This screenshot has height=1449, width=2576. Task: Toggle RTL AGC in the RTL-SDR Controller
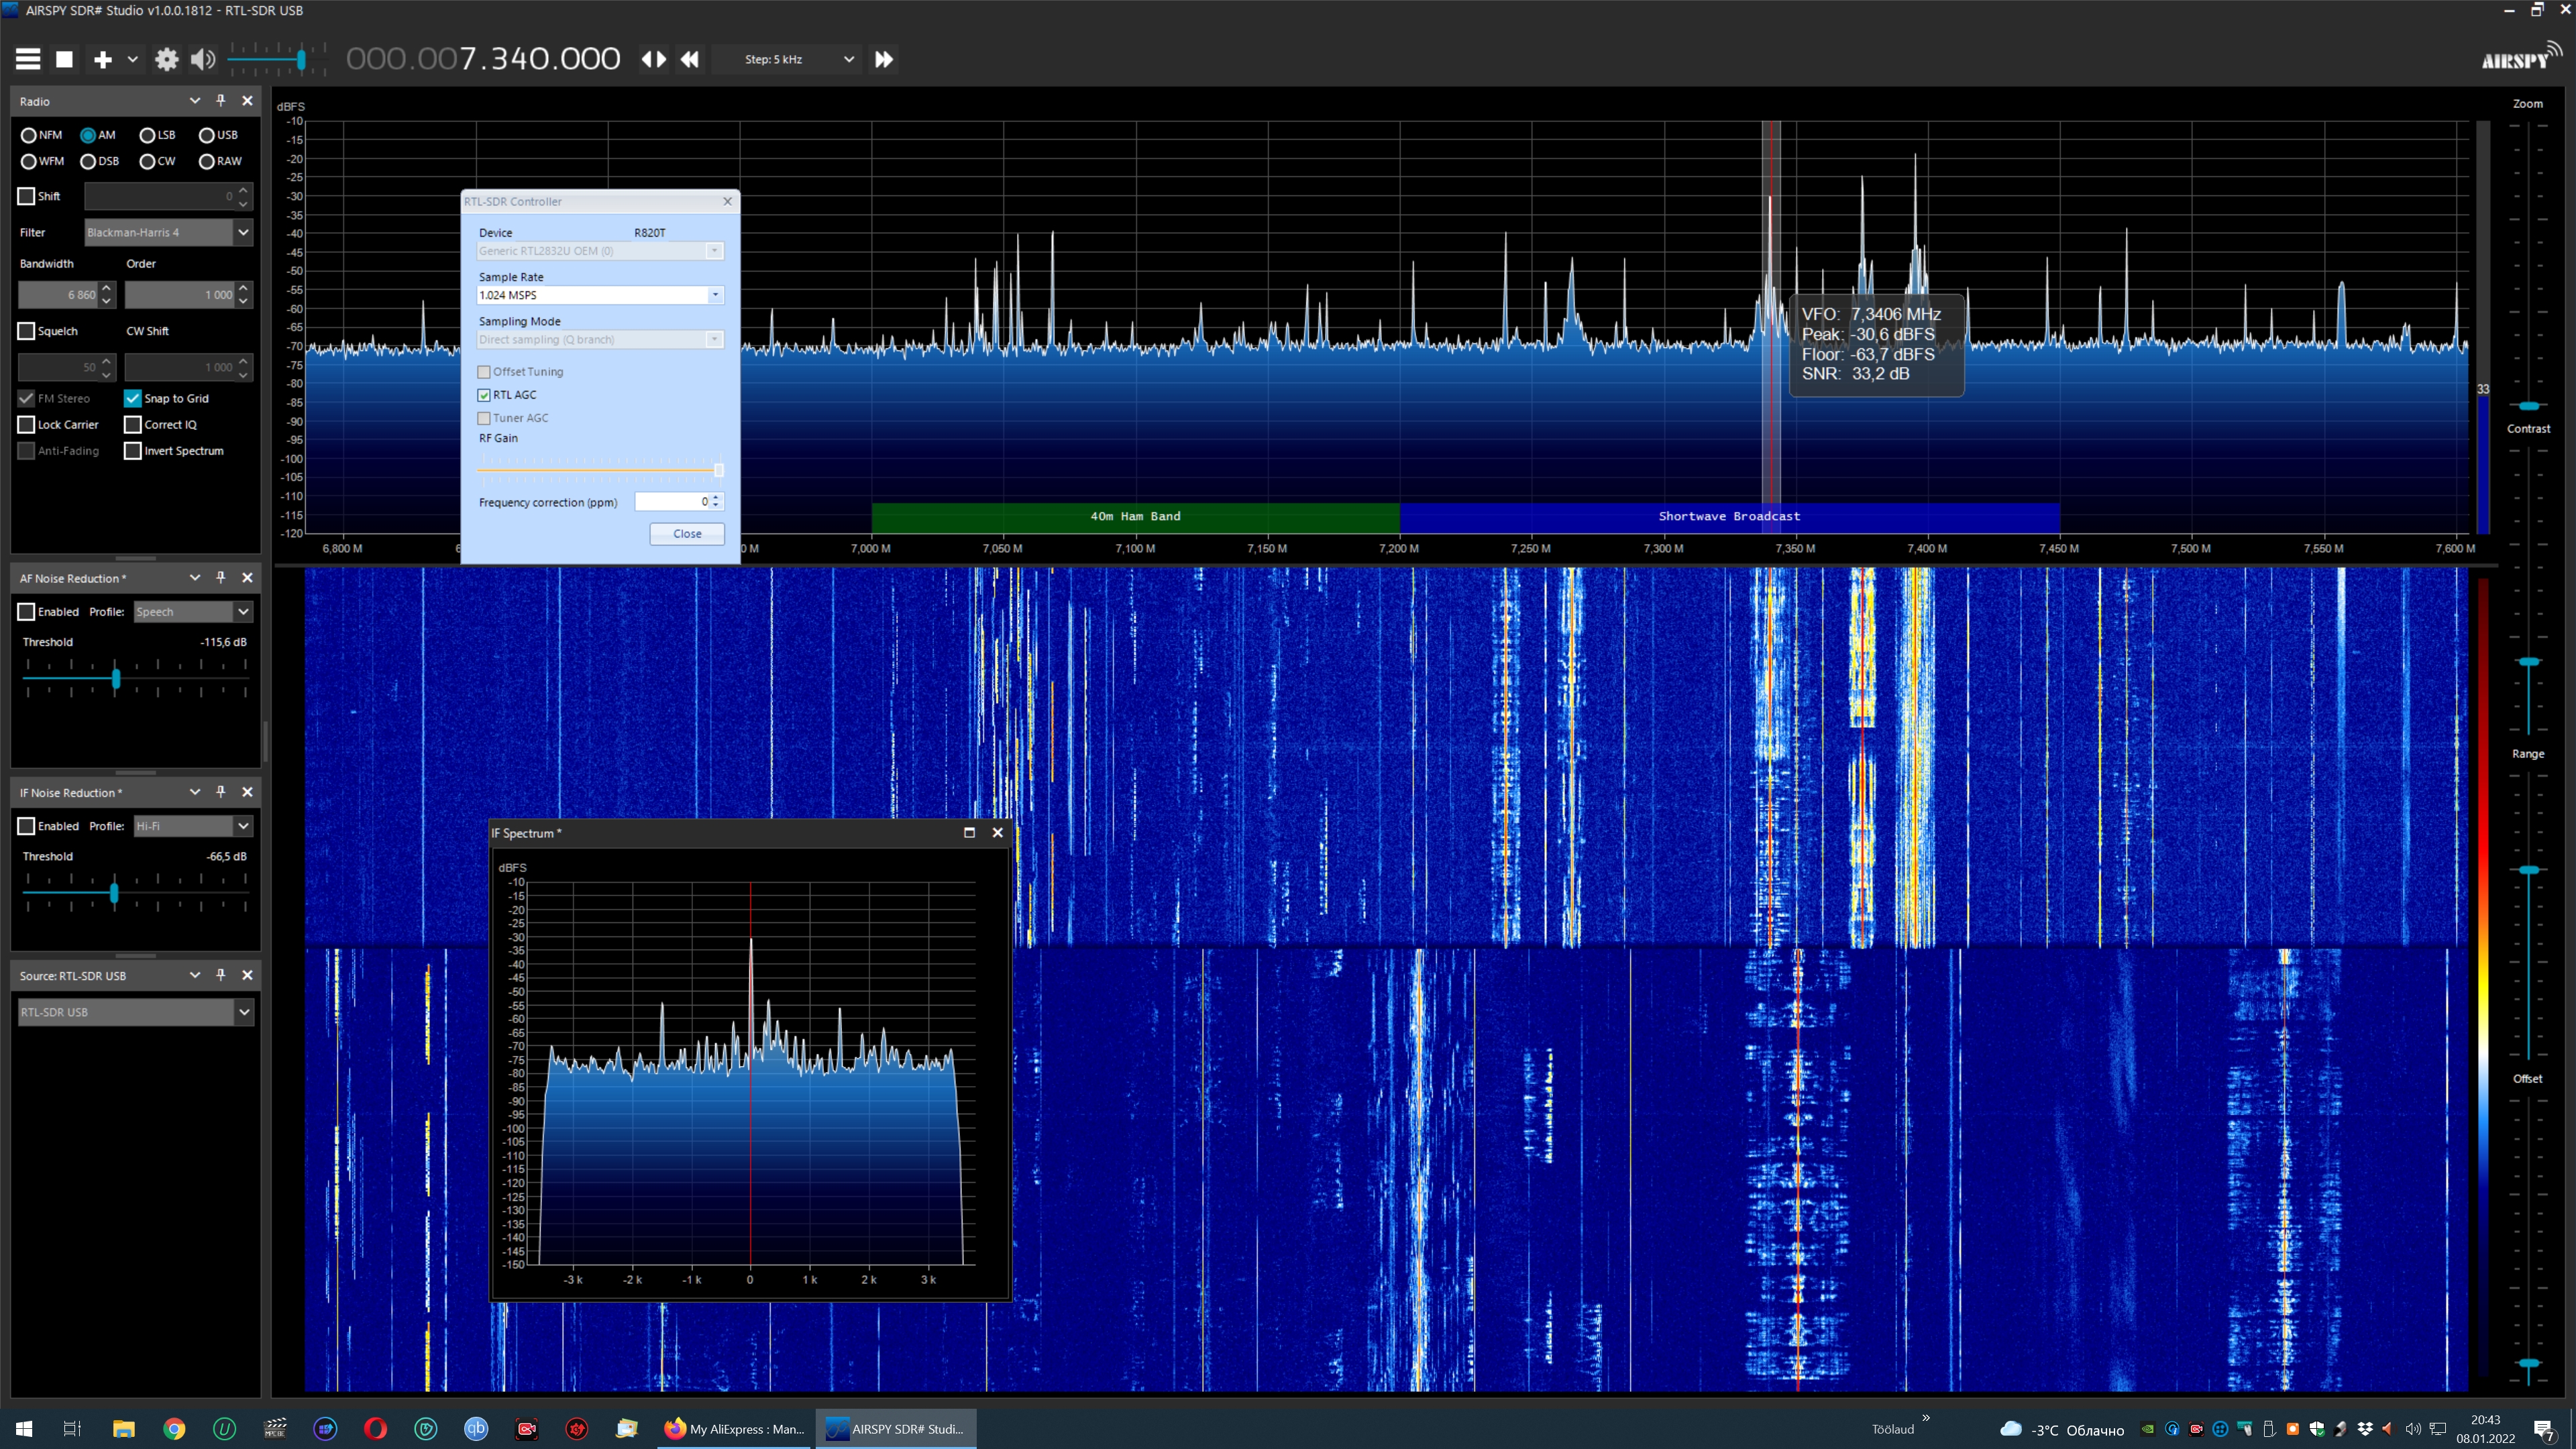pos(484,395)
